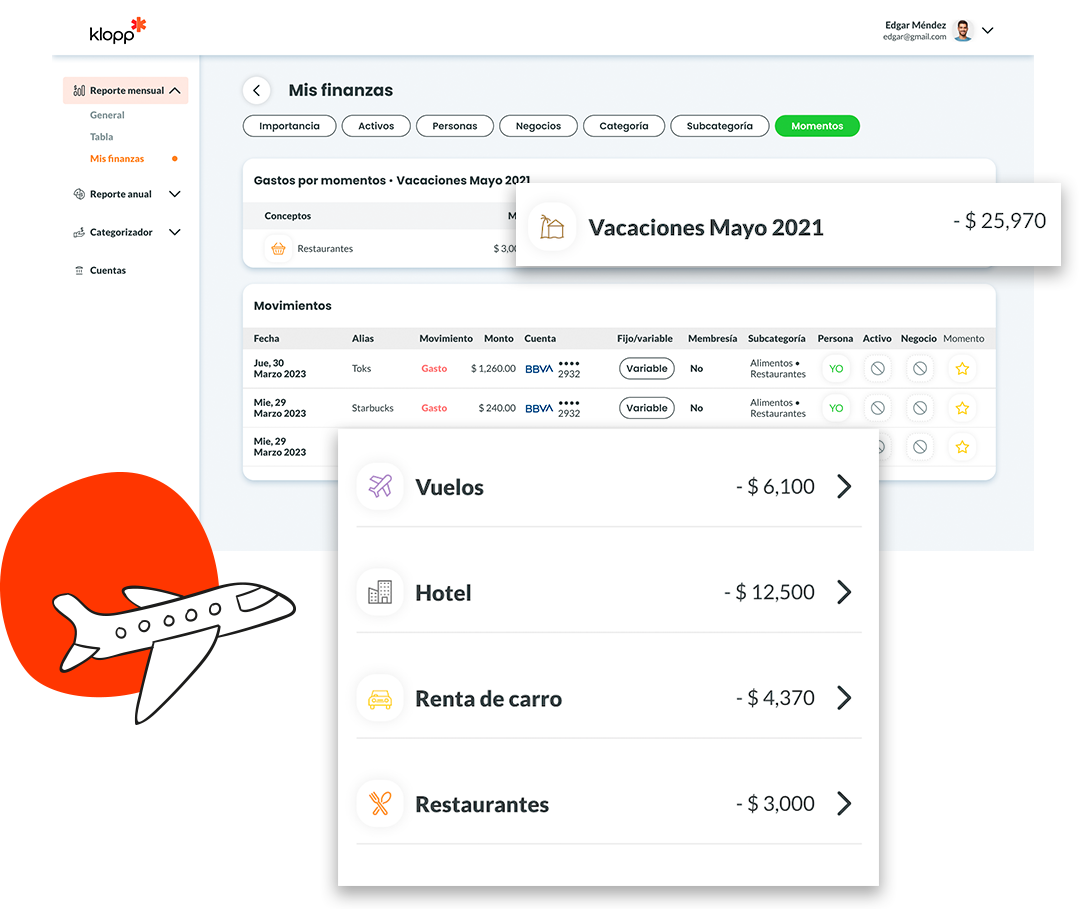Toggle Activo indicator on the Toks row
Image resolution: width=1086 pixels, height=909 pixels.
click(877, 369)
